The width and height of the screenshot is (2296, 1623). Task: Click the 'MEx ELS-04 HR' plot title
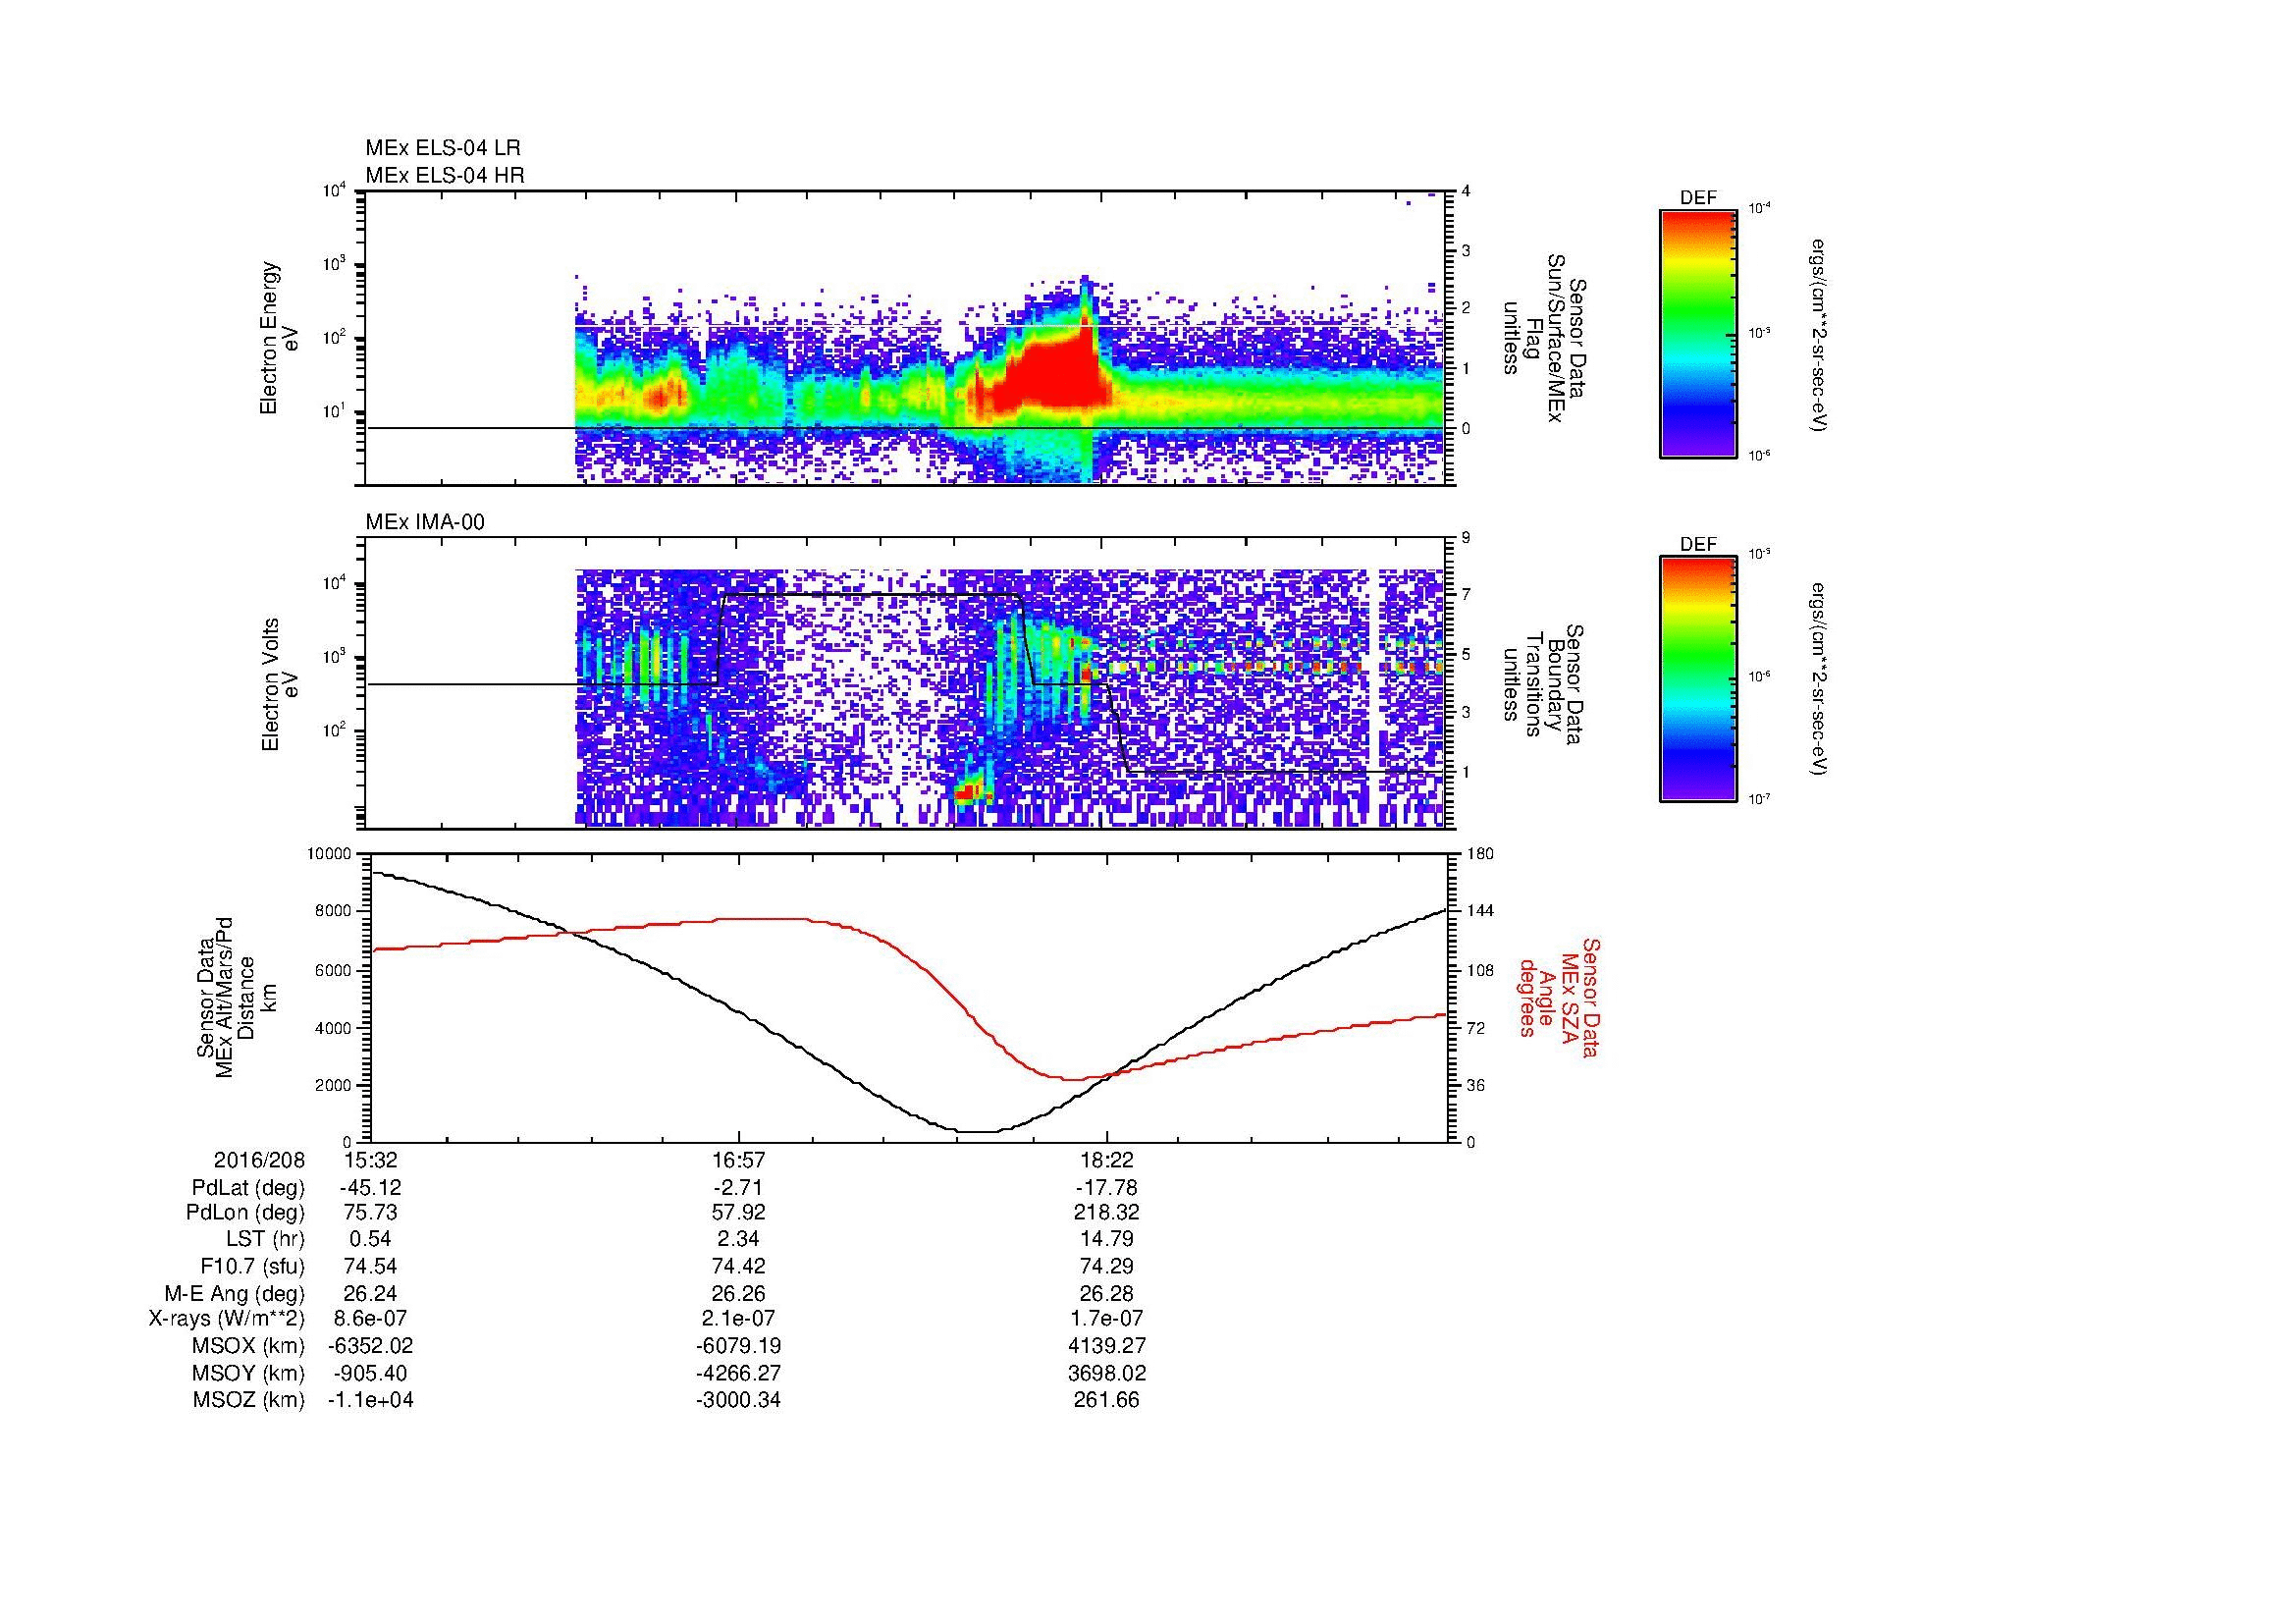[445, 175]
